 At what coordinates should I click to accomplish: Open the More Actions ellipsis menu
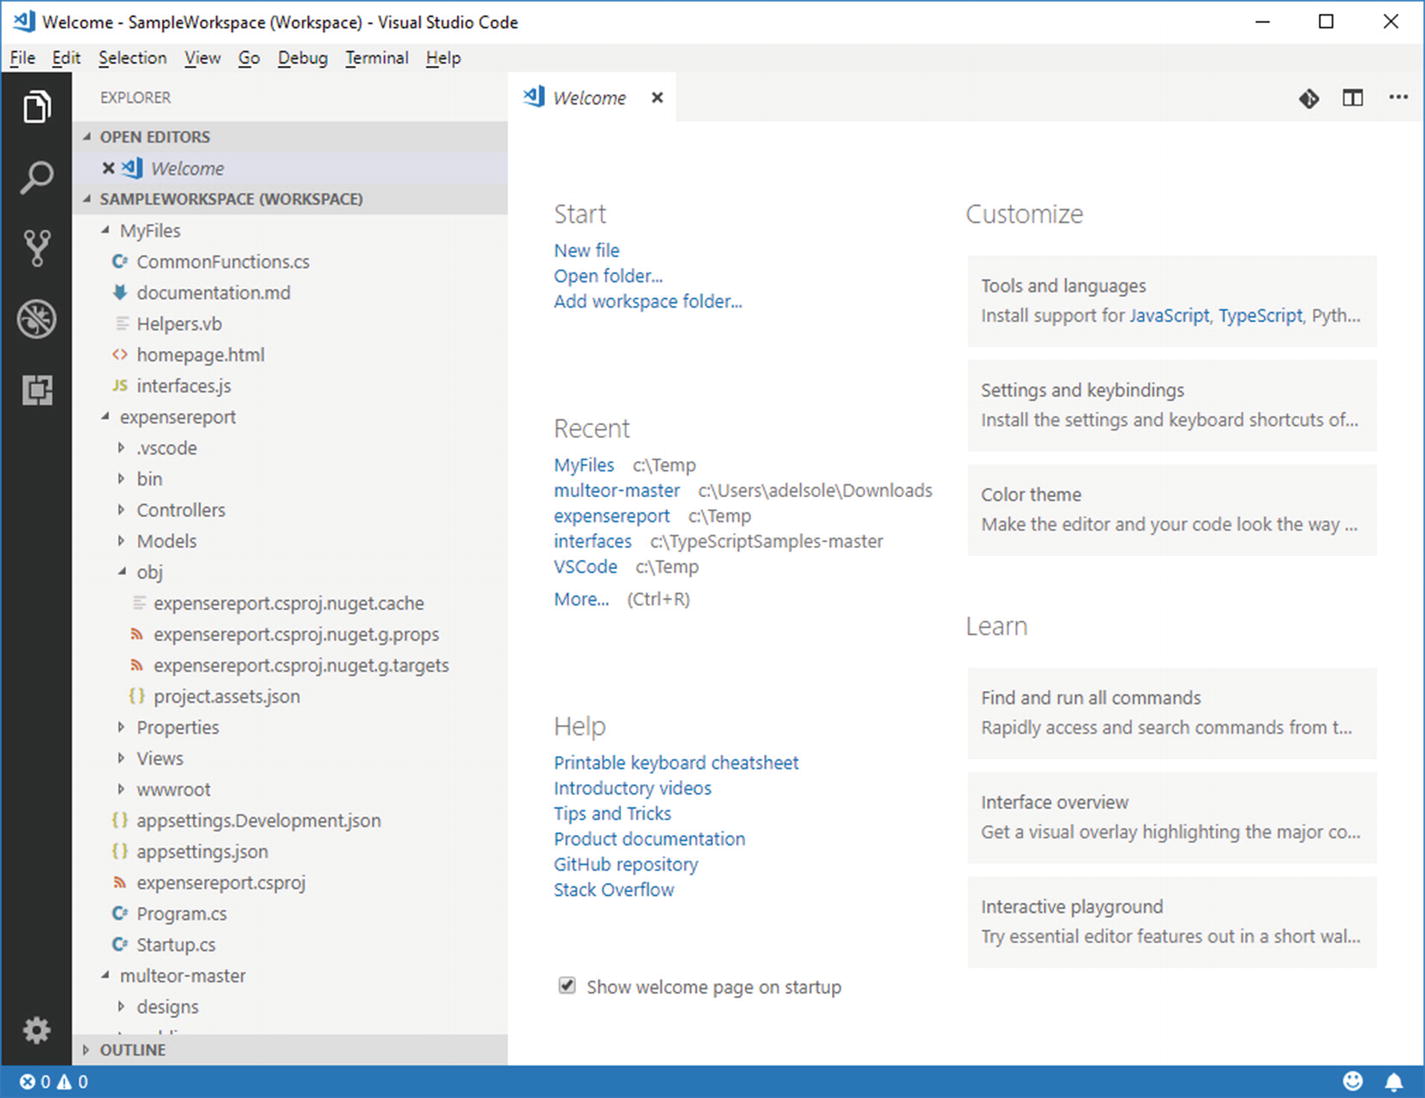click(x=1398, y=97)
